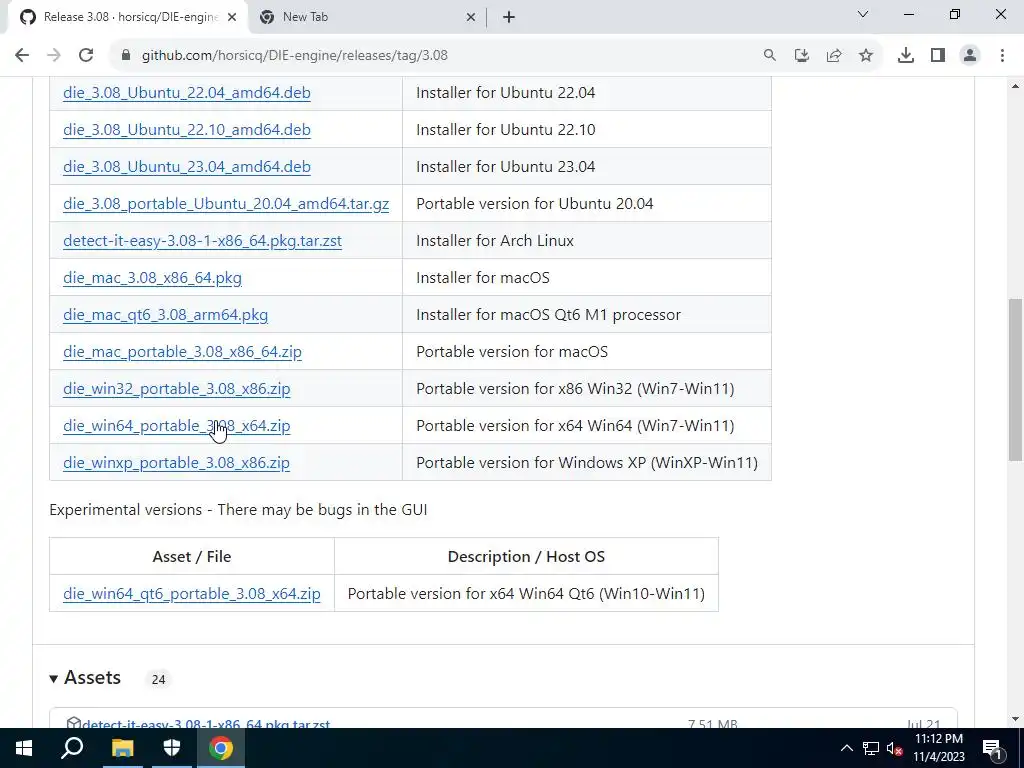Download die_3.08_Ubuntu_22.04_amd64.deb
Viewport: 1024px width, 768px height.
coord(187,93)
